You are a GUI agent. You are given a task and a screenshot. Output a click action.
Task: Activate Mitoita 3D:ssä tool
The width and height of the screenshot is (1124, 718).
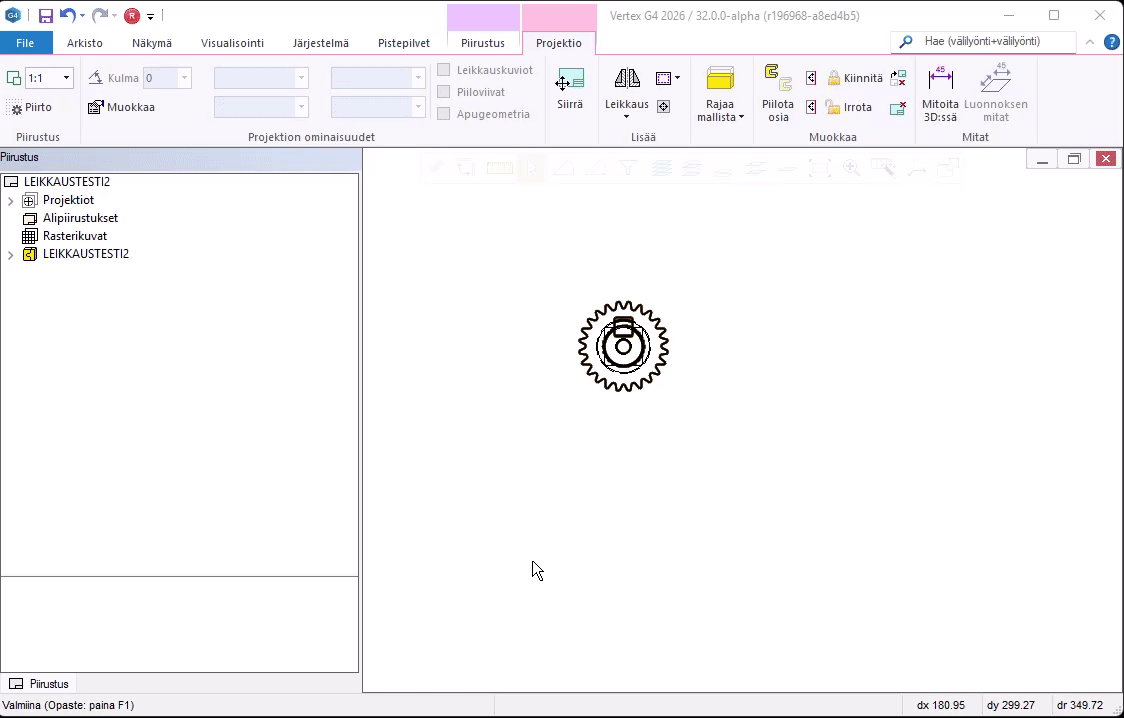[x=940, y=90]
